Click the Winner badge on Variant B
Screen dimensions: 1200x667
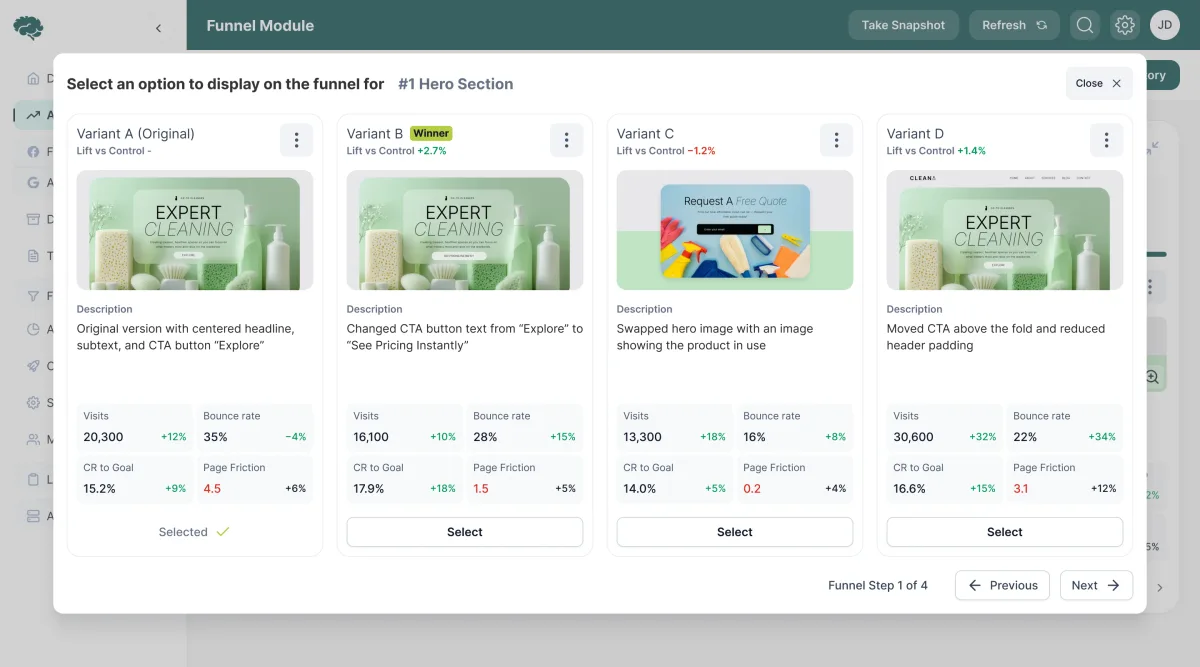431,133
